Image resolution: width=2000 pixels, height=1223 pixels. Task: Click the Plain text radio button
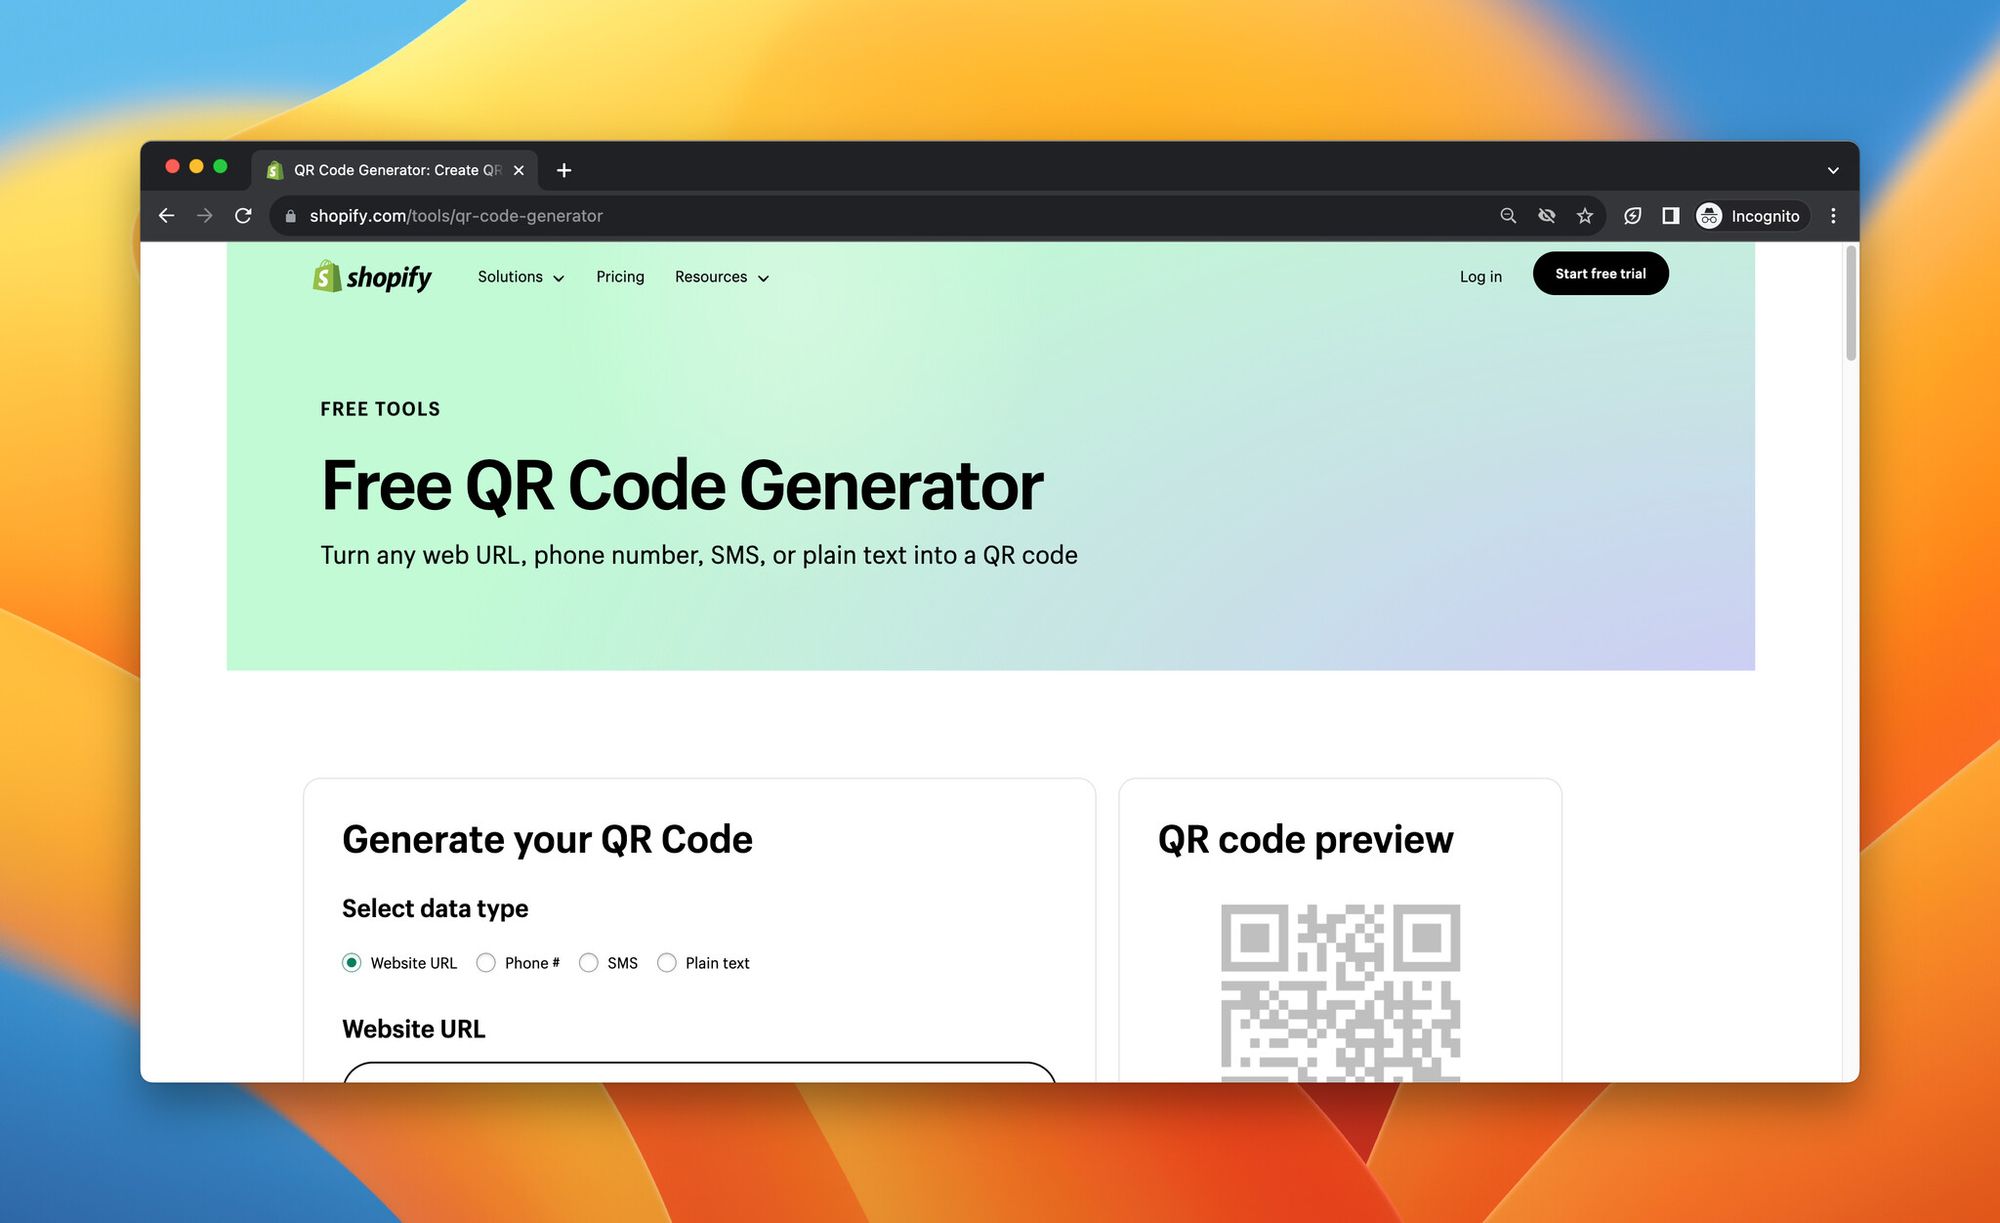click(x=664, y=963)
